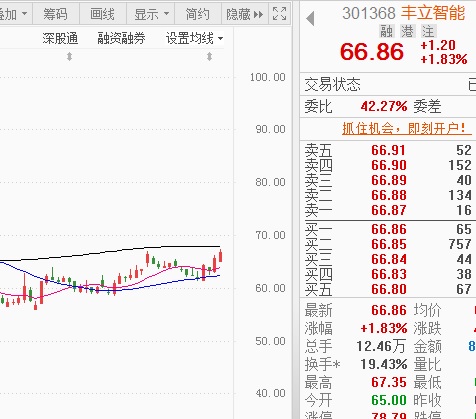Click the 卖一 price 66.87
This screenshot has width=476, height=419.
(x=389, y=210)
